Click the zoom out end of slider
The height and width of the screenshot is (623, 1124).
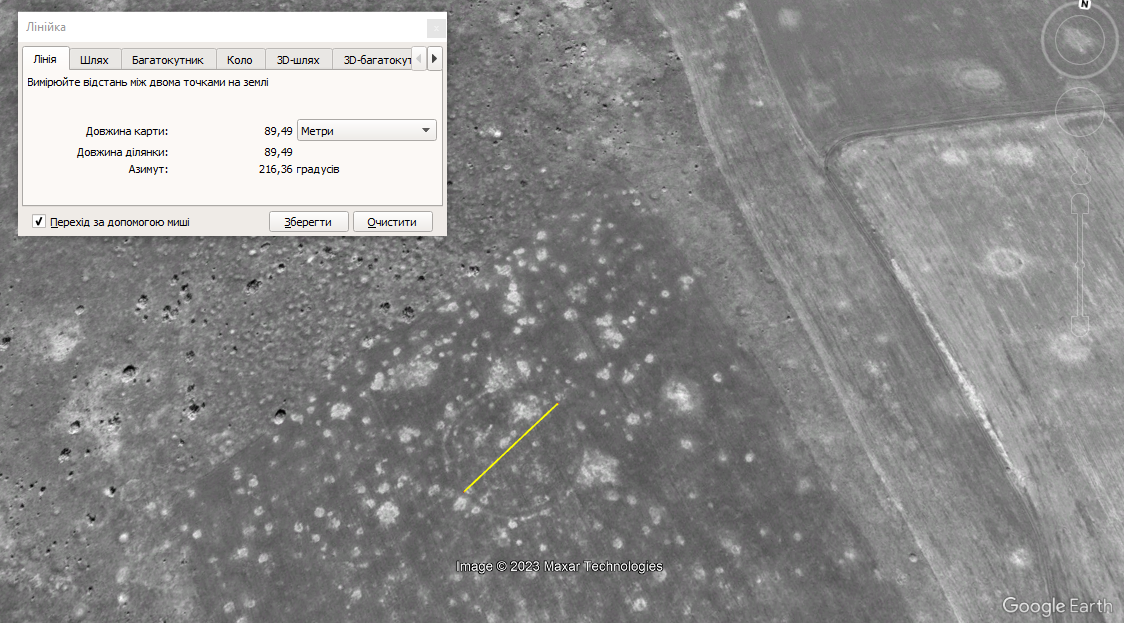(1080, 327)
